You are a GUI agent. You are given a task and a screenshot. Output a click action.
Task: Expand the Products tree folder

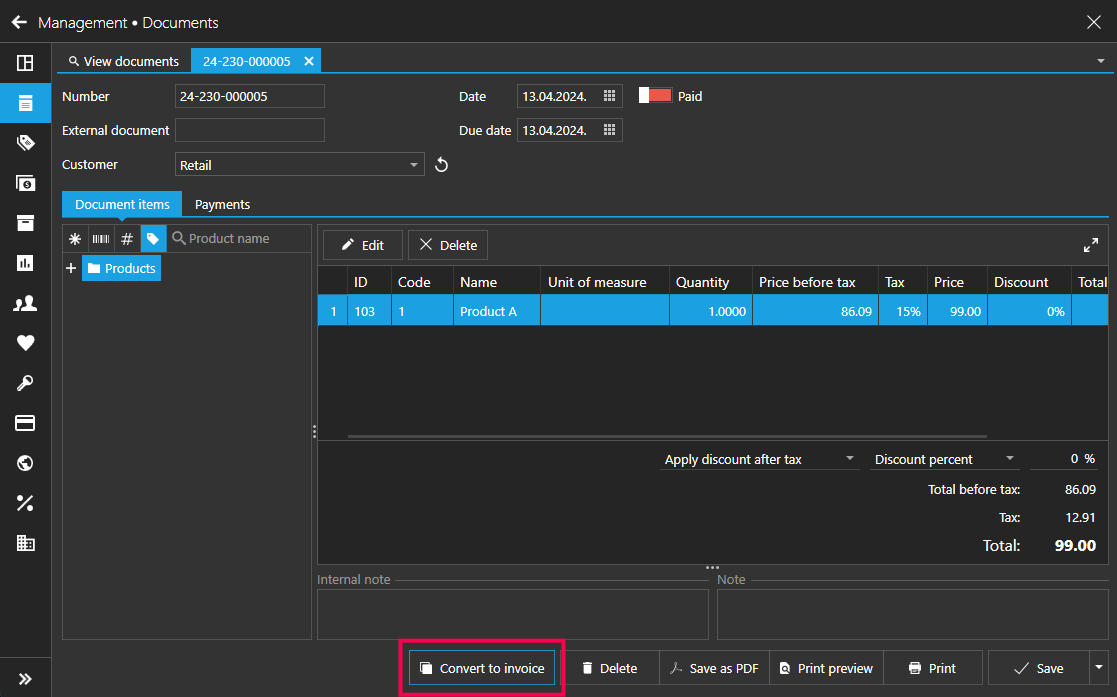pos(71,268)
